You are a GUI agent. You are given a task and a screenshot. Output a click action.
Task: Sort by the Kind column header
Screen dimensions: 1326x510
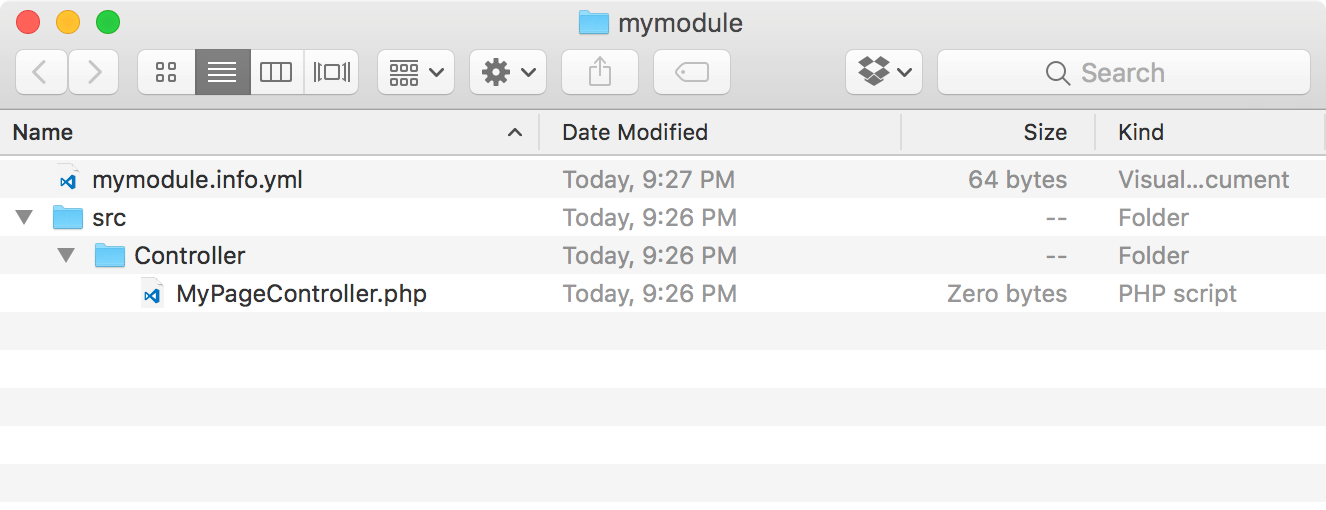coord(1210,132)
